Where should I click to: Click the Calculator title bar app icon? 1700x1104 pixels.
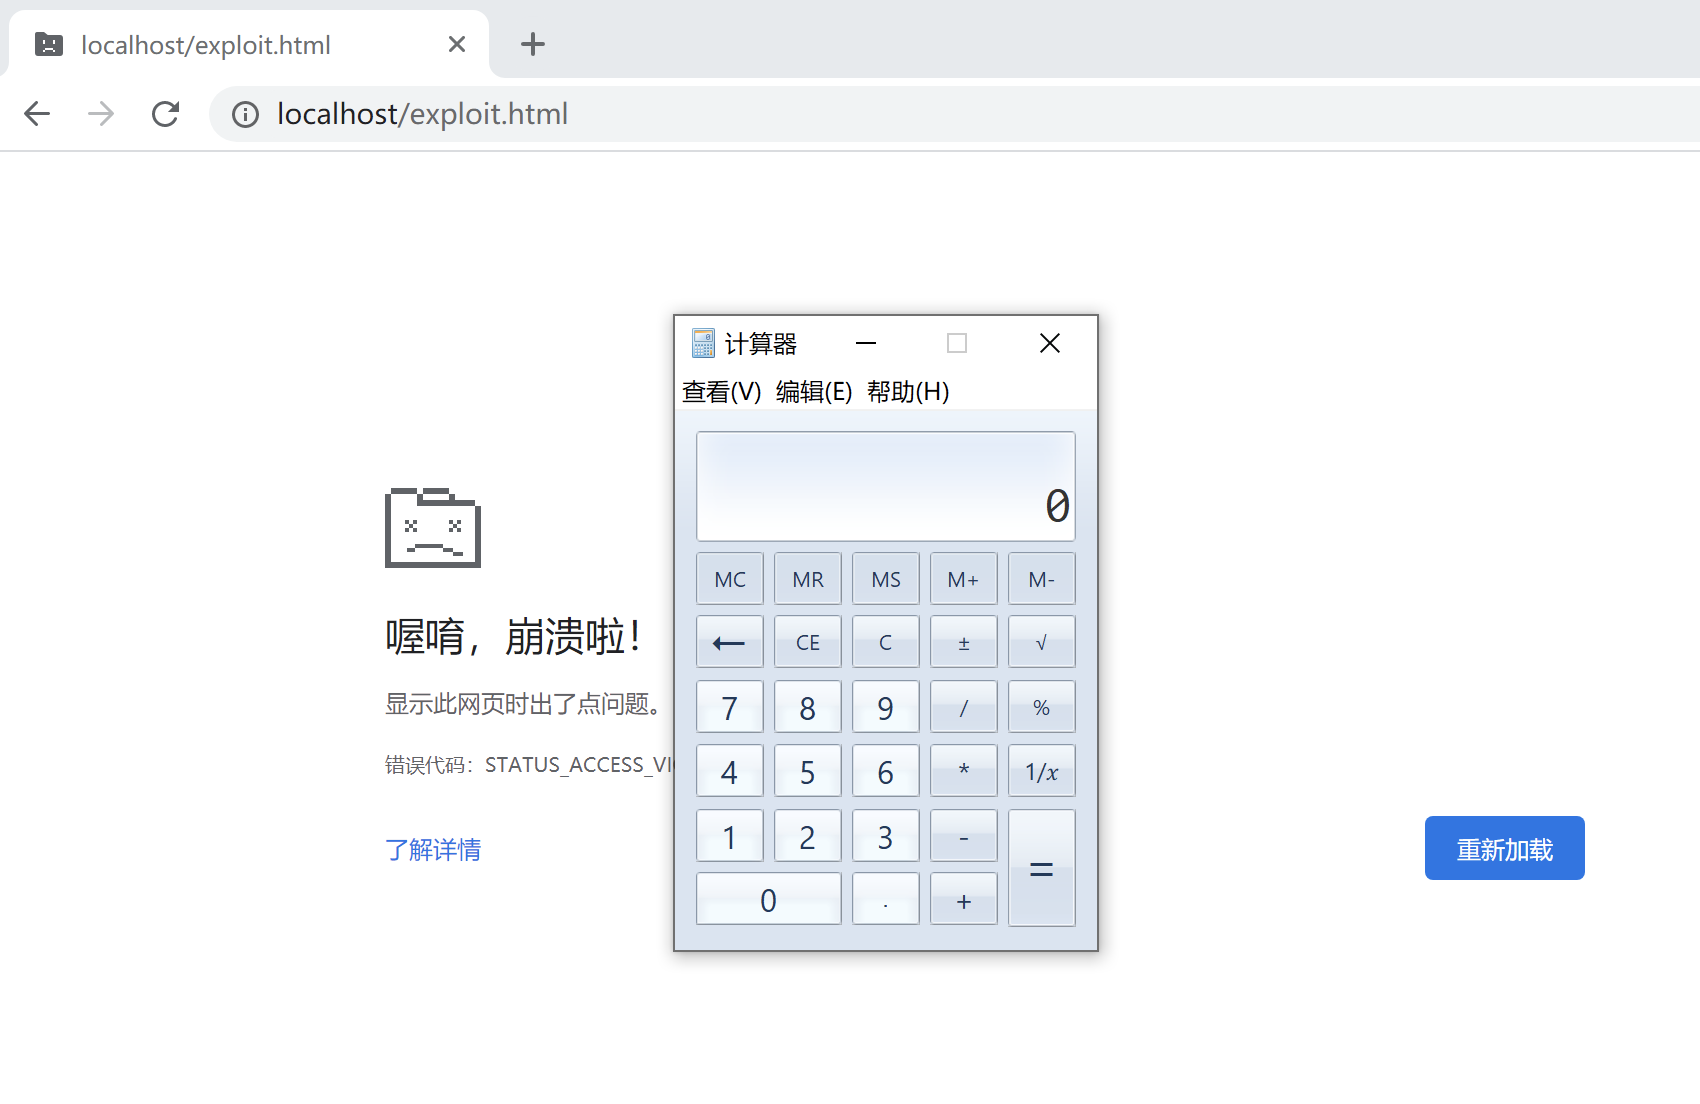click(703, 343)
